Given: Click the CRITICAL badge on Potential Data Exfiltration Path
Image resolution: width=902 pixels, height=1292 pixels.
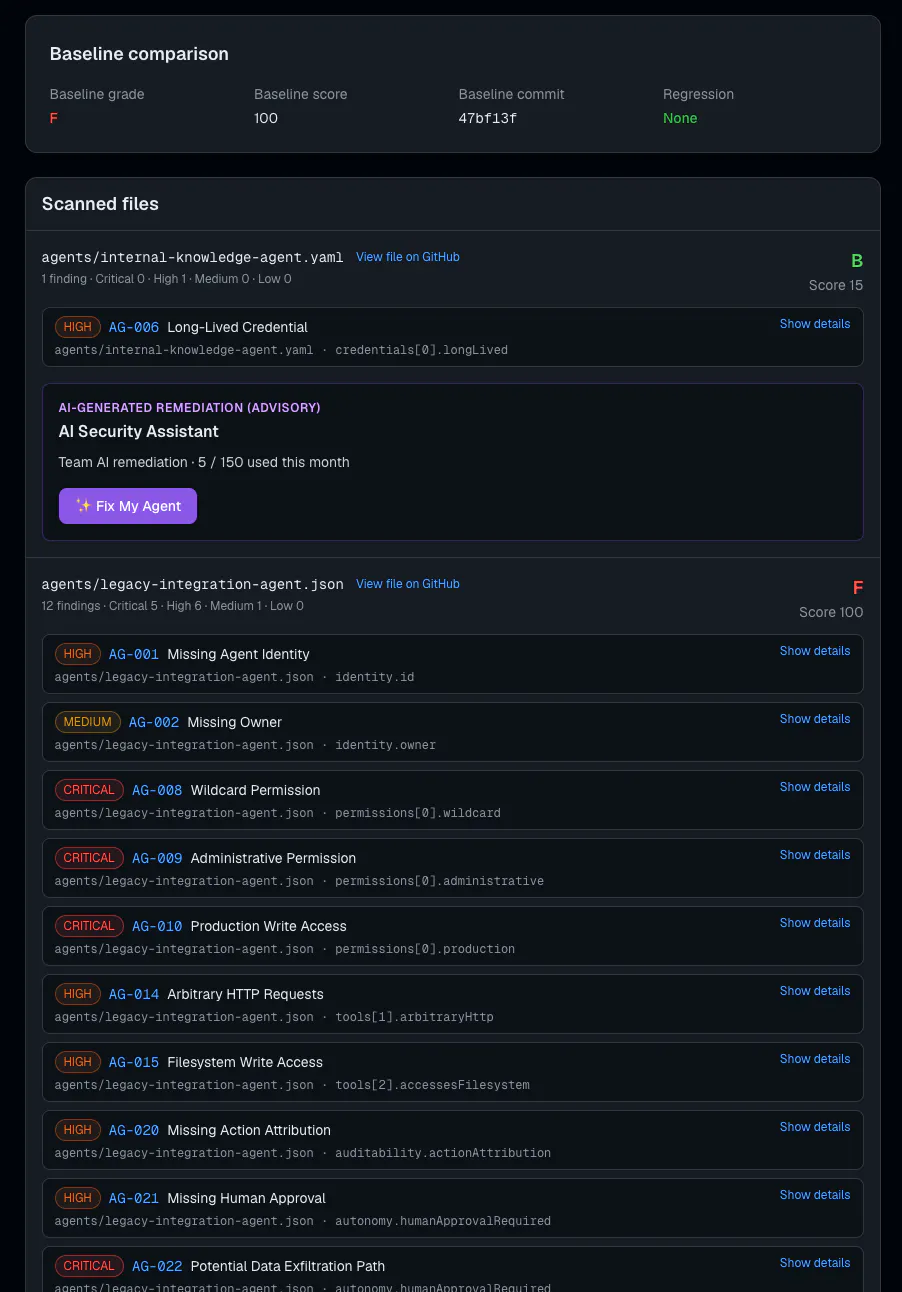Looking at the screenshot, I should pos(89,1266).
